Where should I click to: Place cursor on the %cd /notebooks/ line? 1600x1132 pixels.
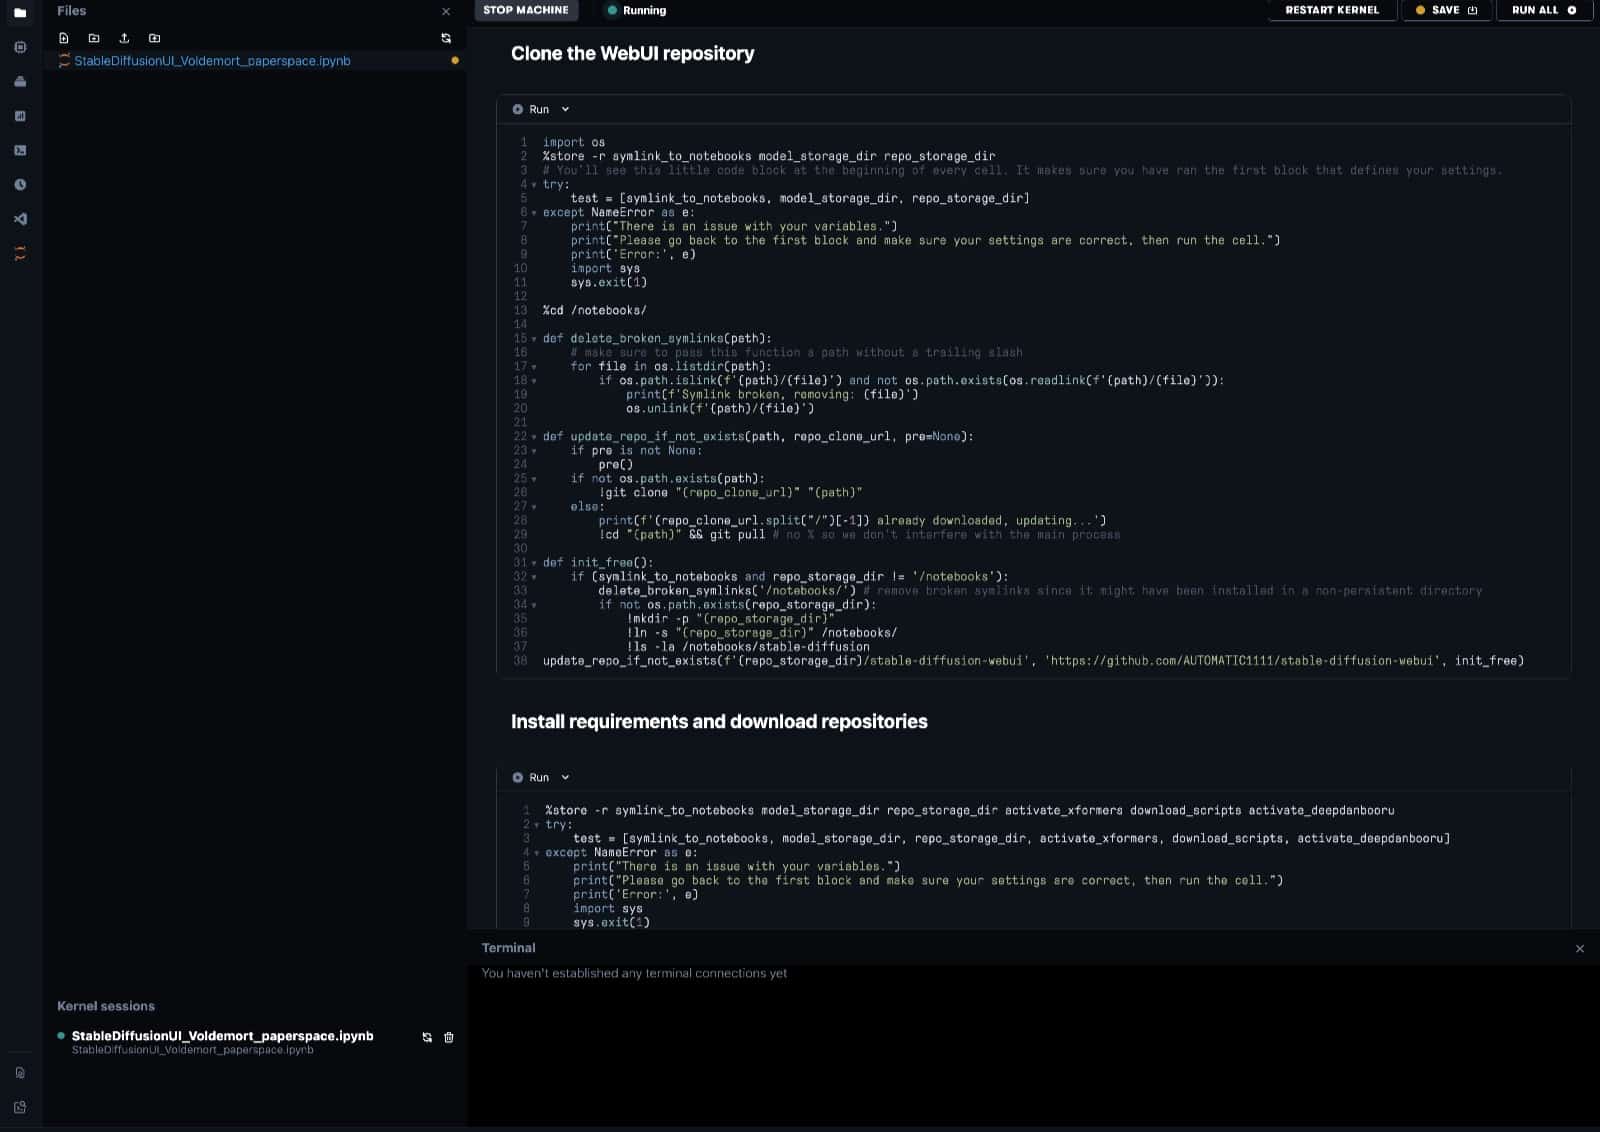tap(594, 310)
